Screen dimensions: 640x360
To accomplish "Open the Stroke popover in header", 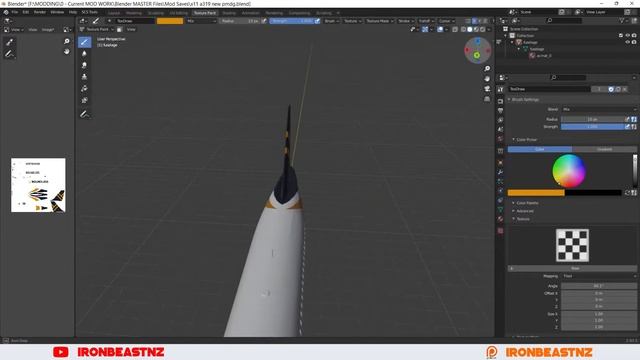I will click(x=405, y=21).
